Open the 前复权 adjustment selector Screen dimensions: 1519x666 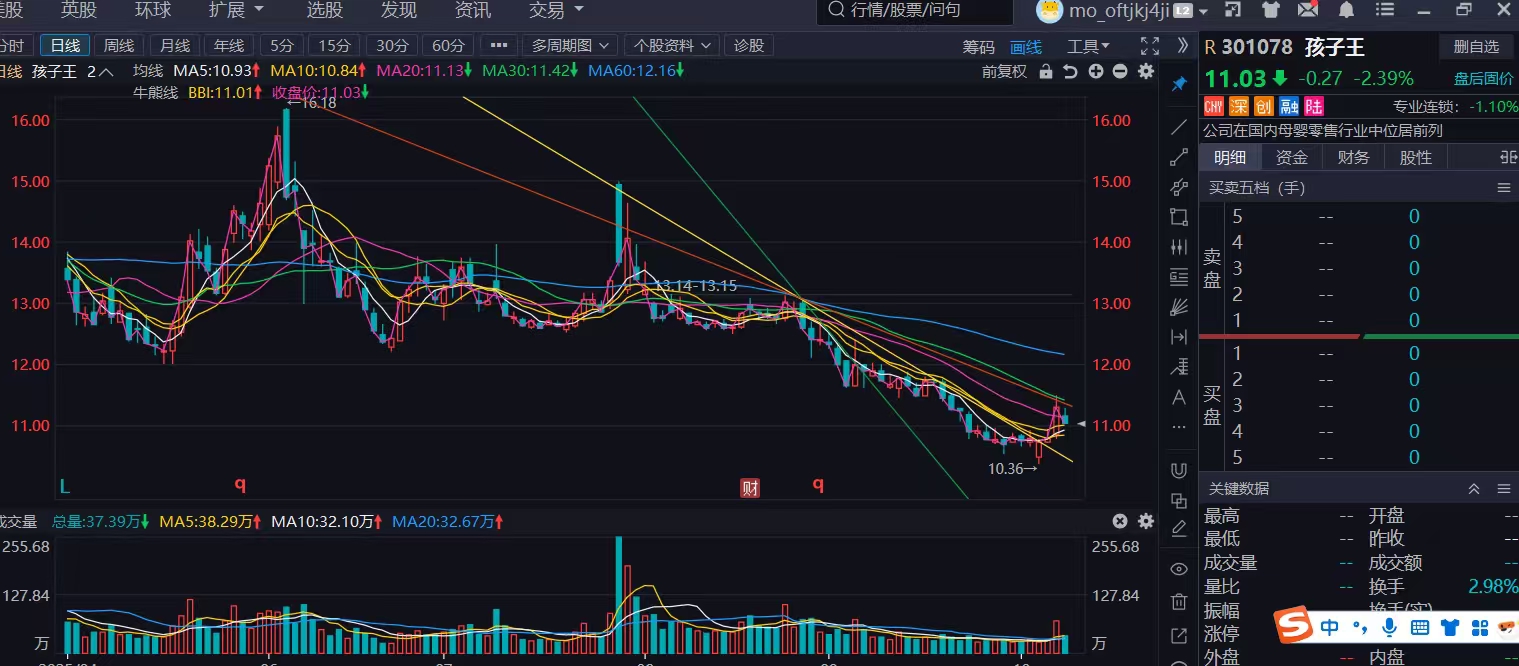[x=1004, y=72]
